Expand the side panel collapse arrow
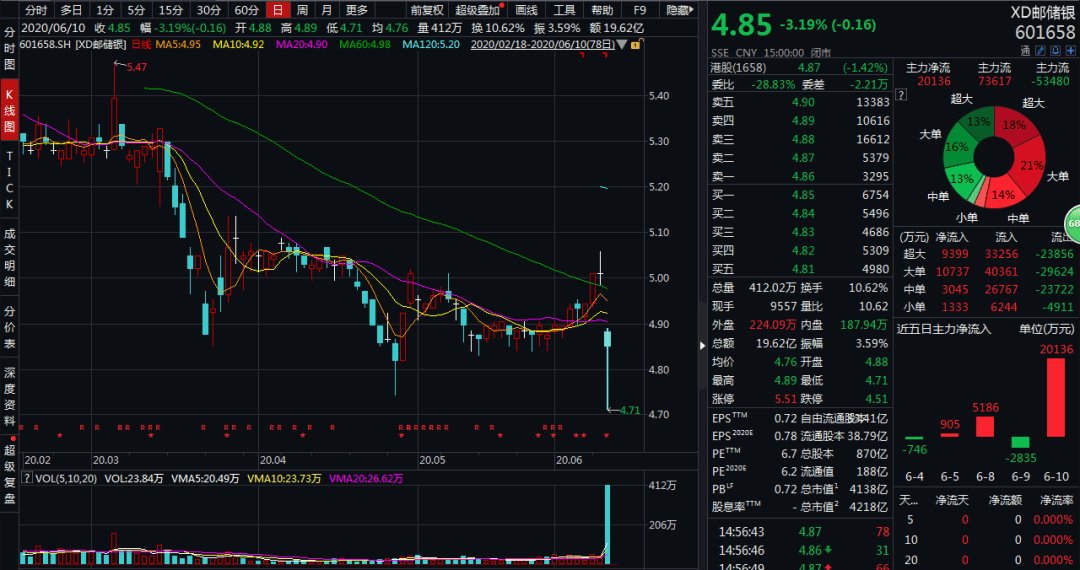Screen dimensions: 1080x570 (x=702, y=346)
